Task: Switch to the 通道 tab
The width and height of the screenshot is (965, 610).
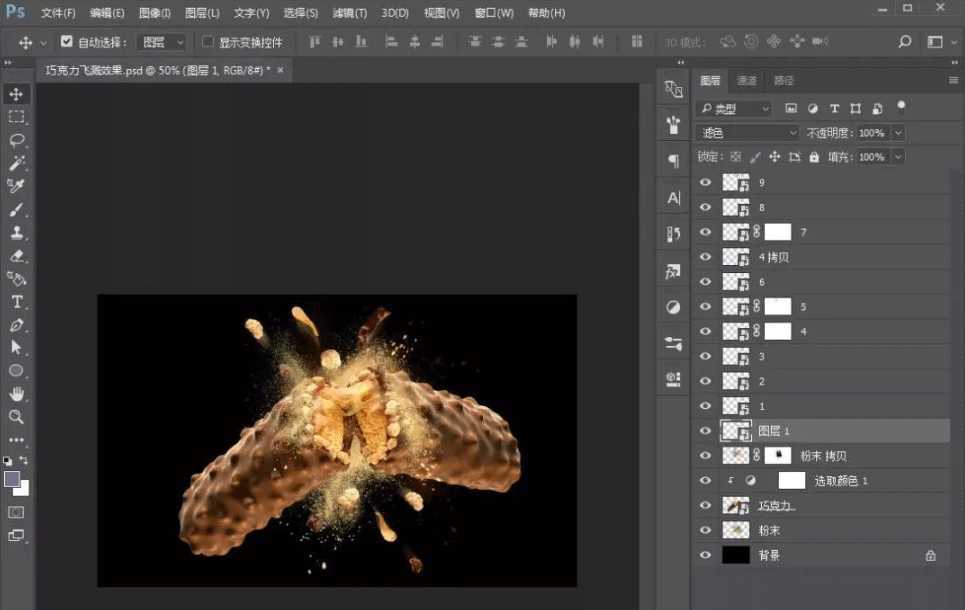Action: point(747,81)
